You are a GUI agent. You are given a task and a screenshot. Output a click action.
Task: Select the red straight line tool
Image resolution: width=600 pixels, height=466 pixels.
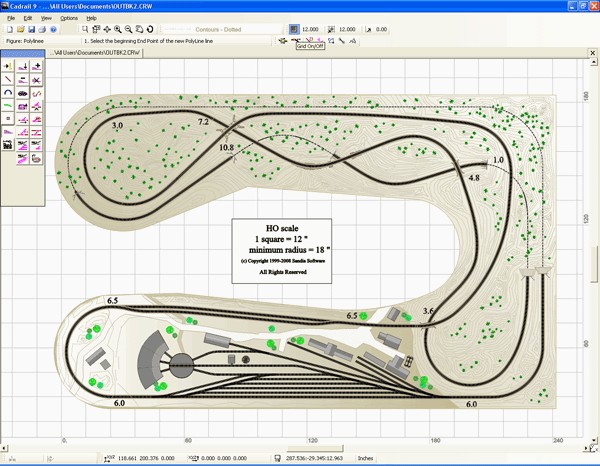(x=8, y=79)
